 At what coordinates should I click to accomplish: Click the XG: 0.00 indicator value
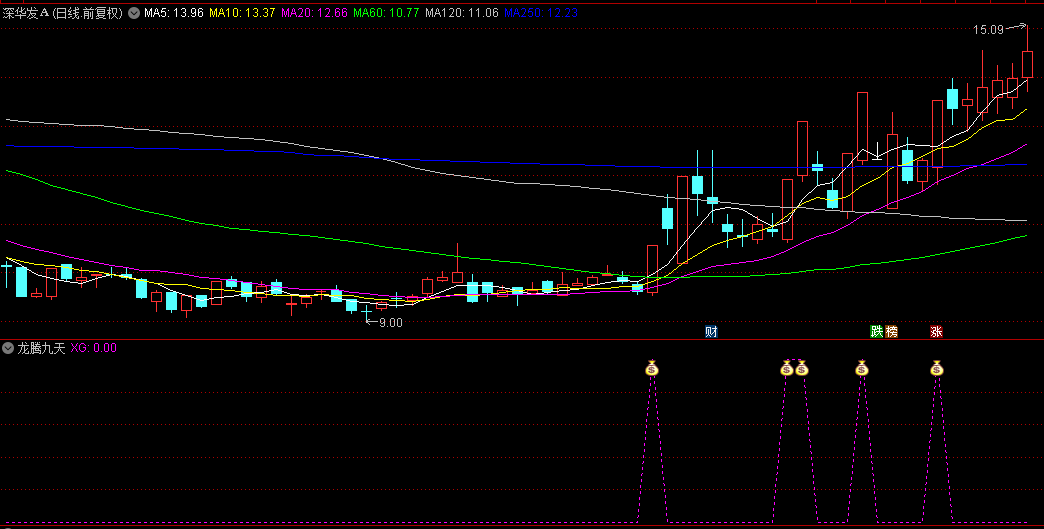(94, 347)
